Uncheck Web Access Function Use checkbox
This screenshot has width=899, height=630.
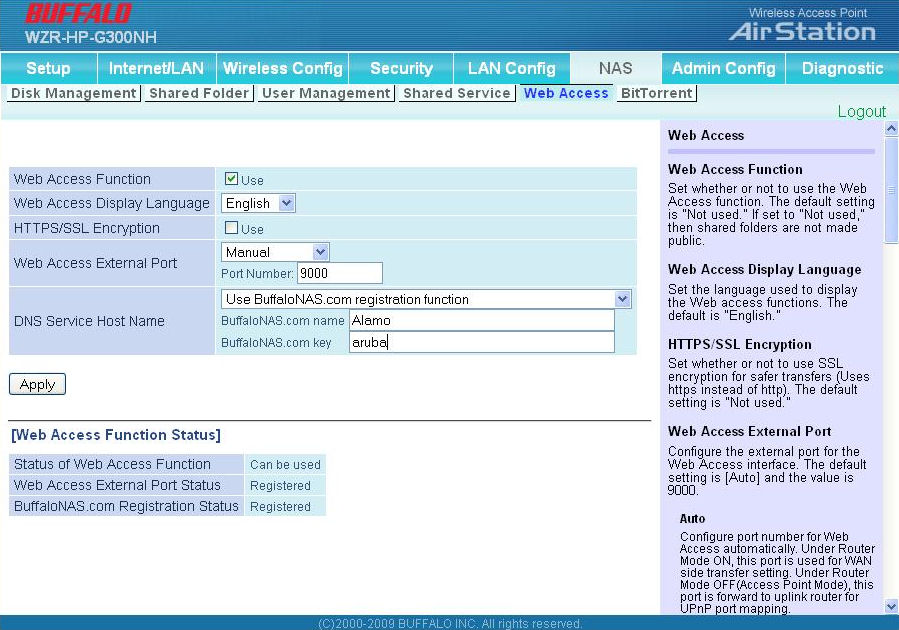[231, 178]
